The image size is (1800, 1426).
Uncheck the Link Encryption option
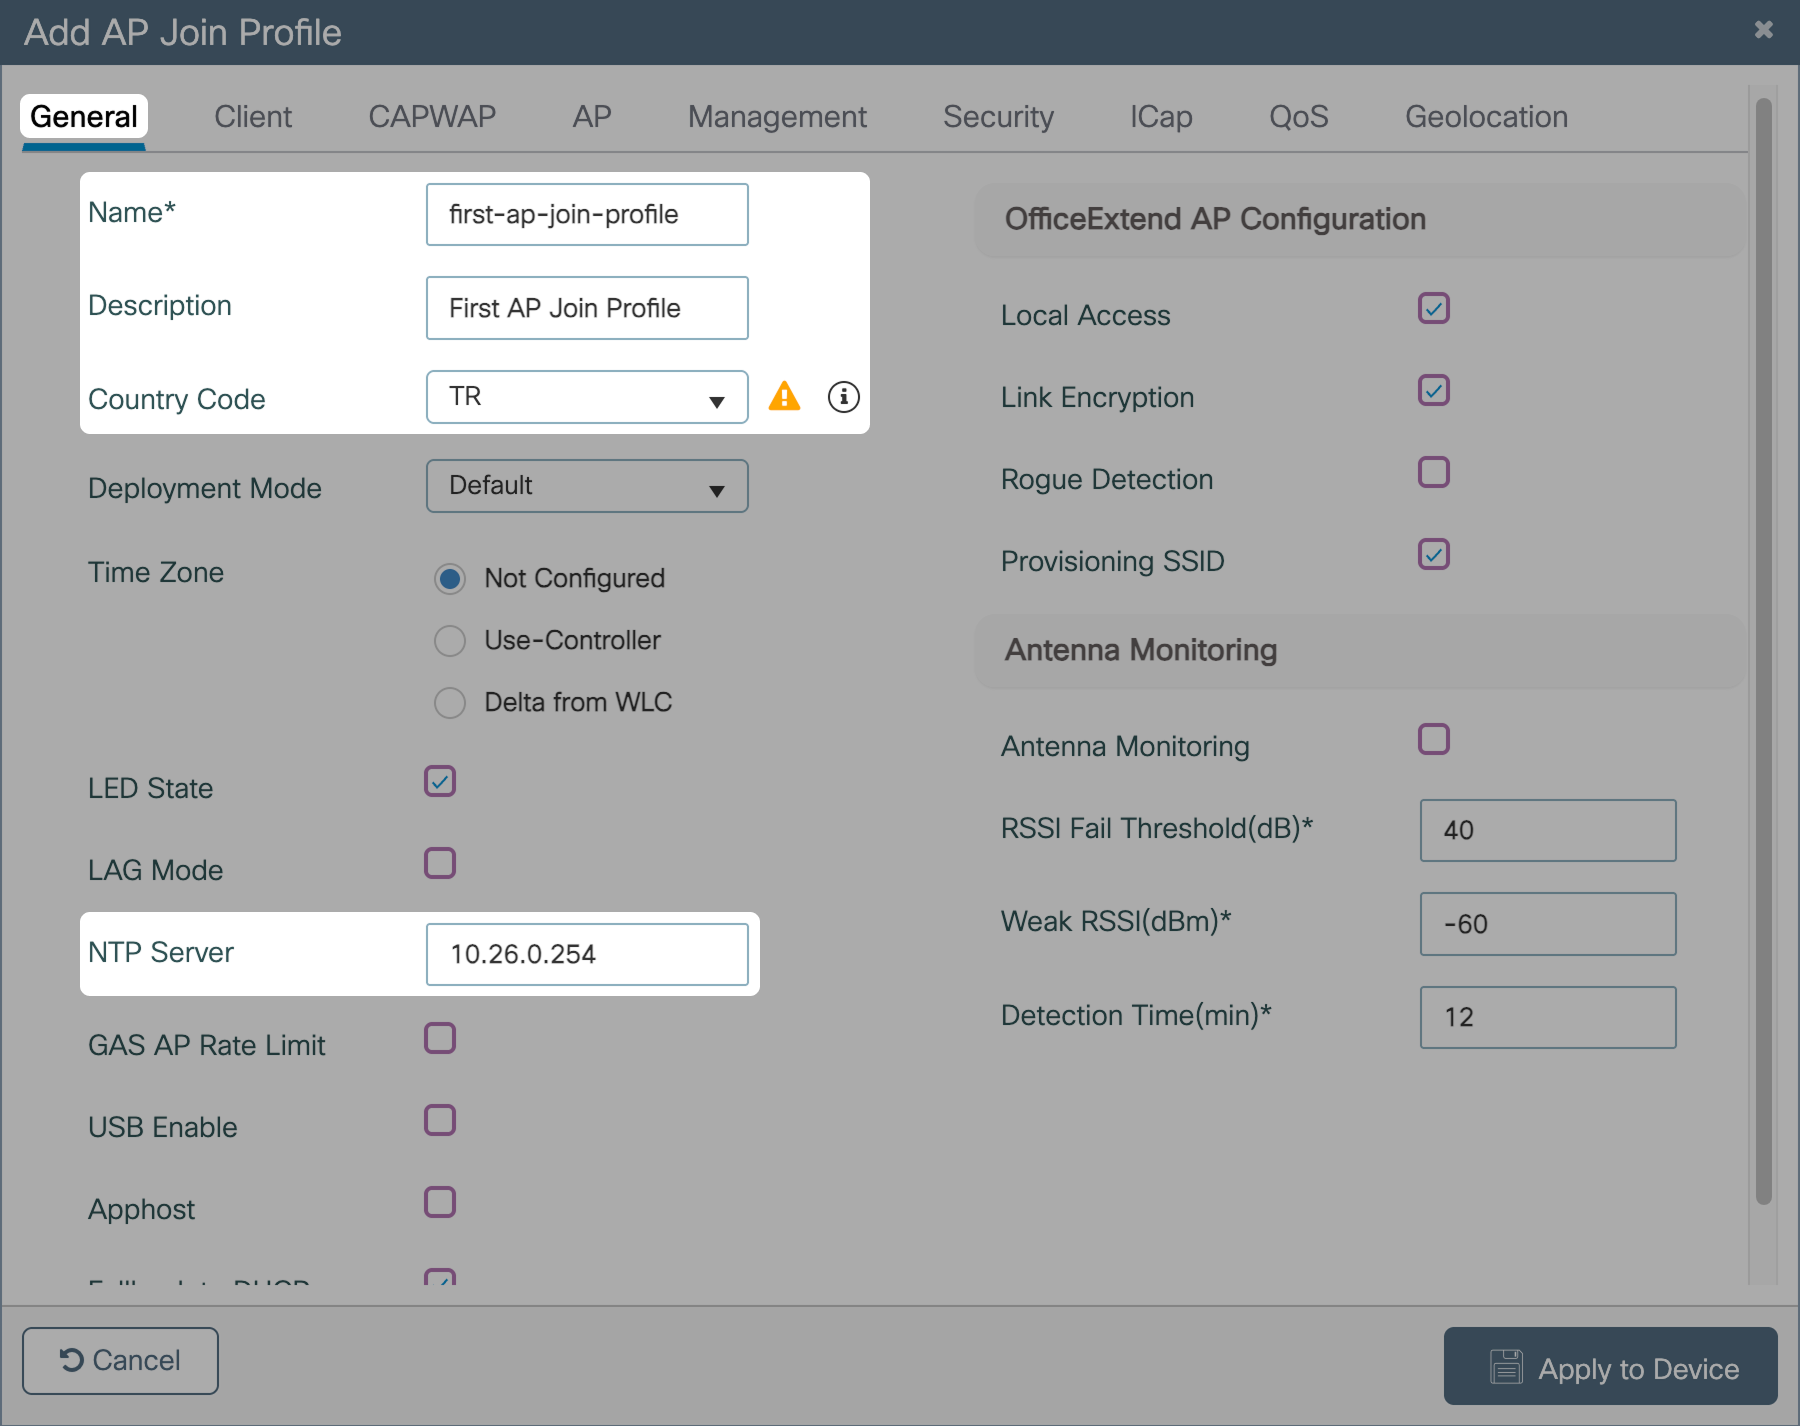click(1433, 390)
